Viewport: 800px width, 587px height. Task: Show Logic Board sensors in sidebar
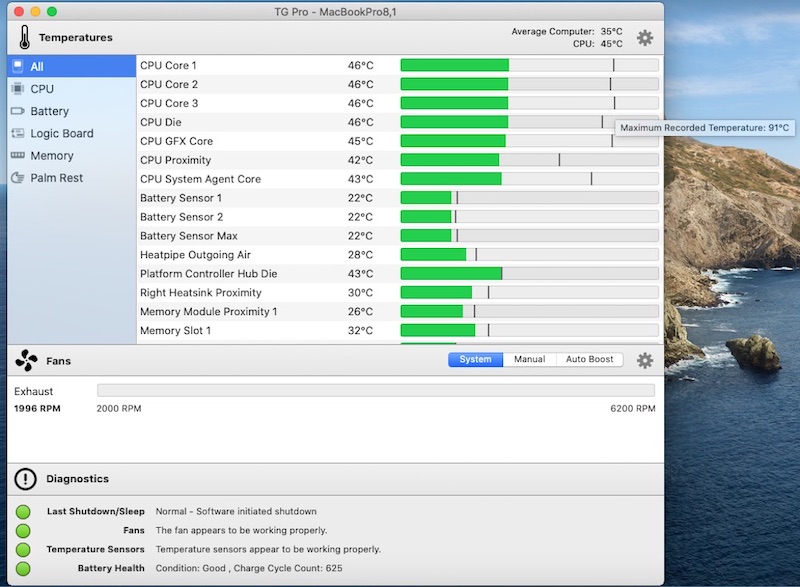(61, 133)
